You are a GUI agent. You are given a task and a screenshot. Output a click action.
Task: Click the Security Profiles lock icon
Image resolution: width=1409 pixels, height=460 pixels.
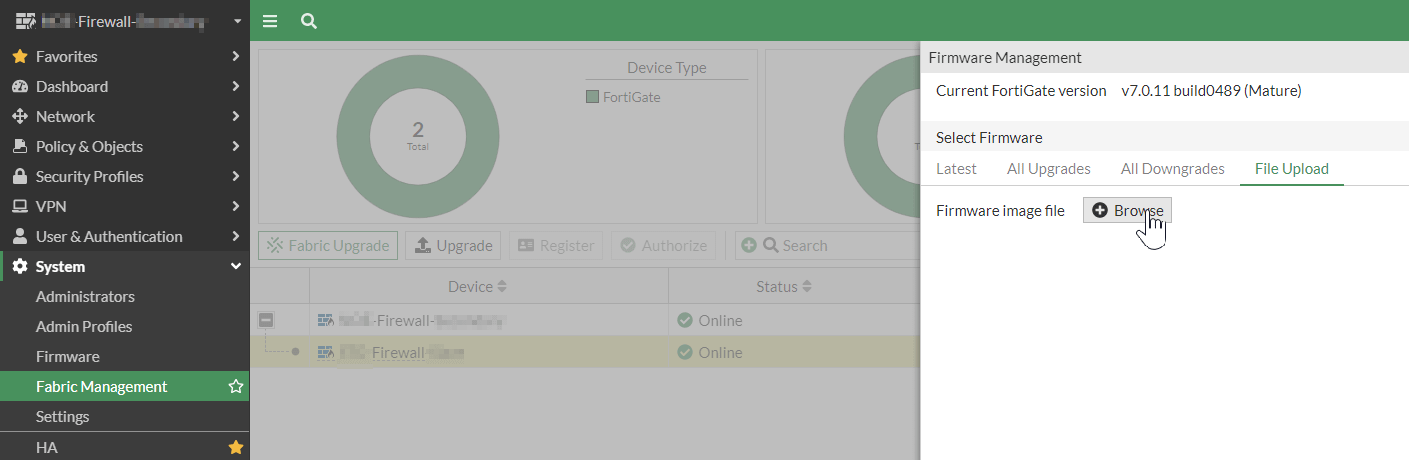coord(20,176)
